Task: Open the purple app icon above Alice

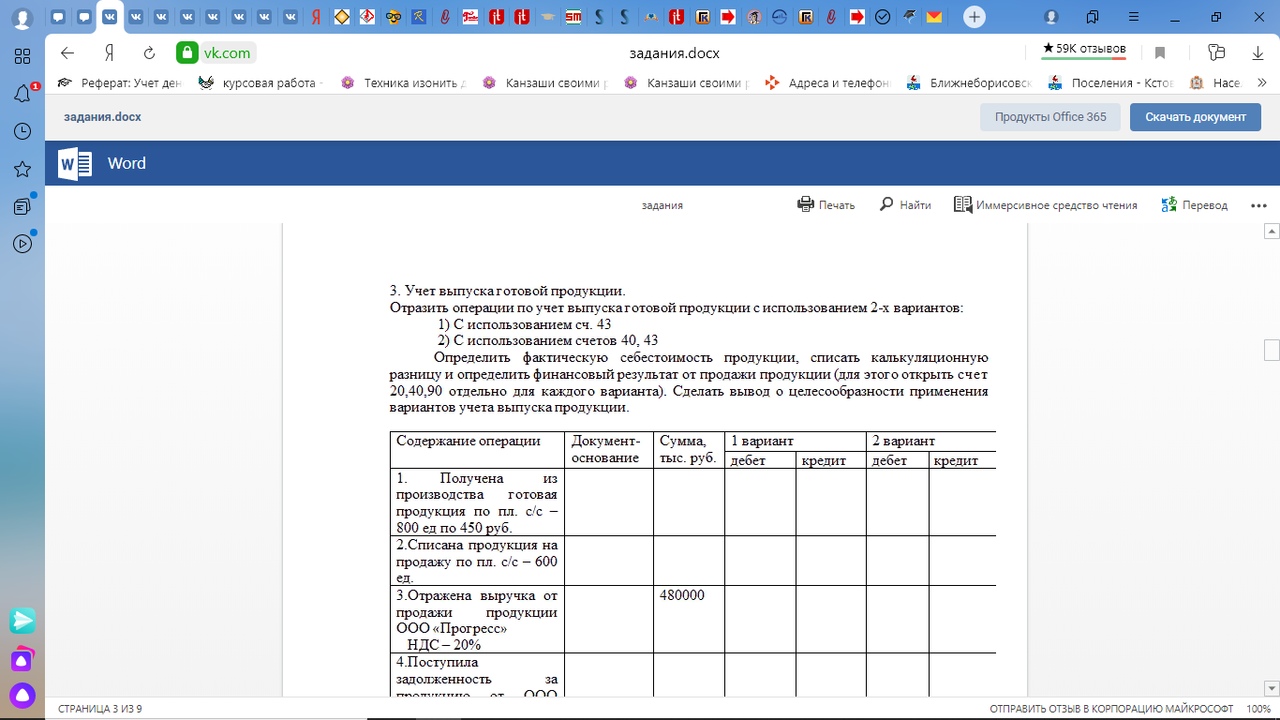Action: [x=22, y=659]
